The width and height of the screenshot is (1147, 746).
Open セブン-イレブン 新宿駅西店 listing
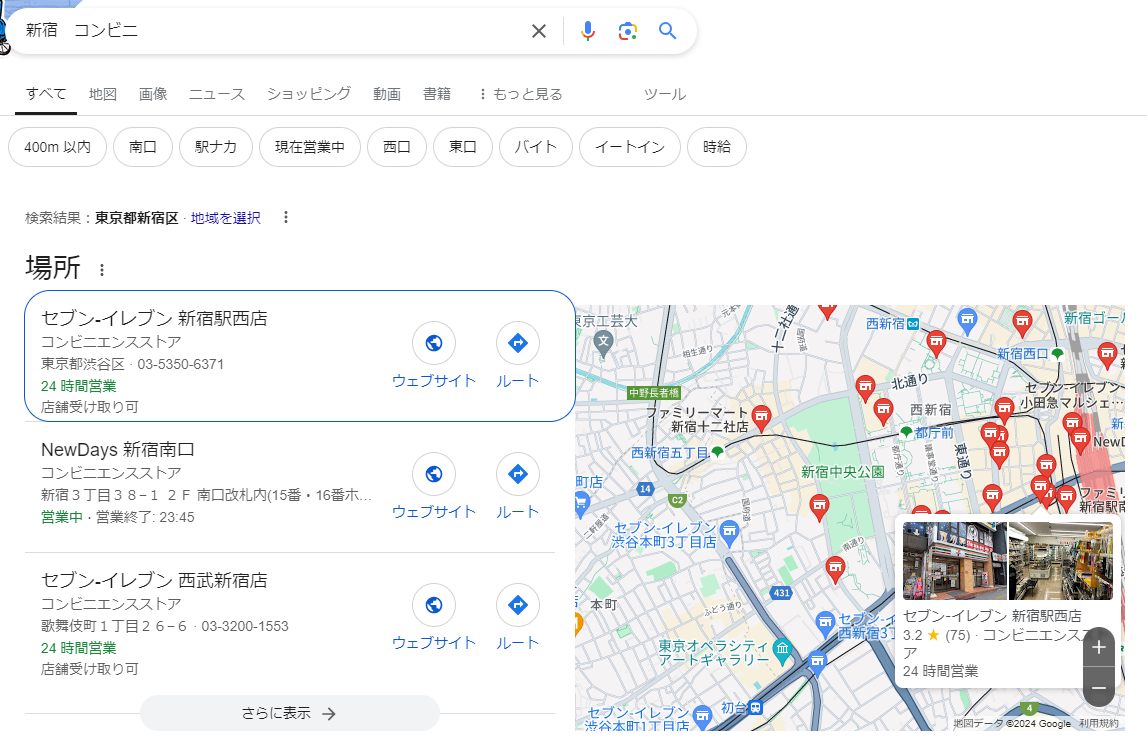click(154, 318)
